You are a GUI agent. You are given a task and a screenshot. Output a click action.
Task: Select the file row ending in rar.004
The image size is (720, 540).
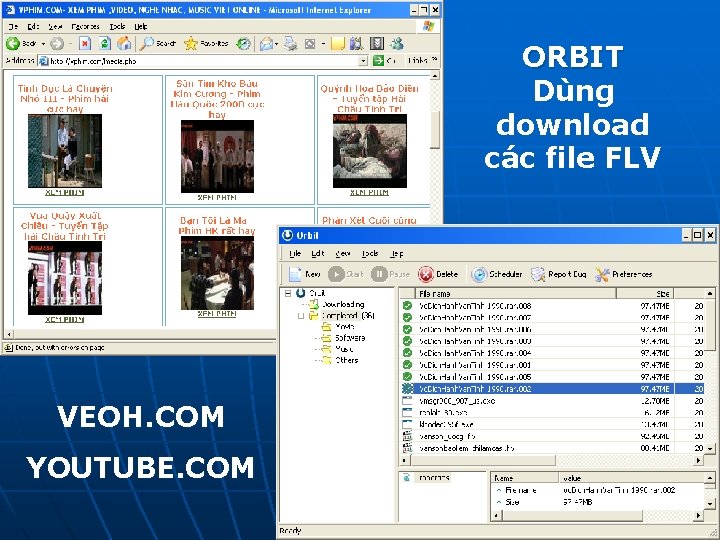(x=552, y=353)
